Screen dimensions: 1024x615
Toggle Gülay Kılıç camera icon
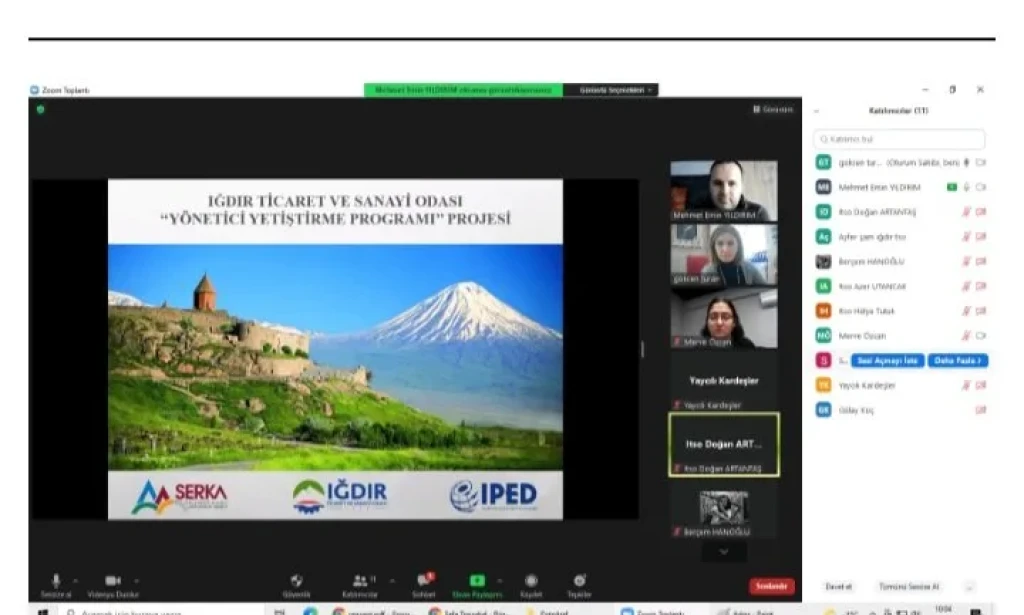pyautogui.click(x=981, y=411)
